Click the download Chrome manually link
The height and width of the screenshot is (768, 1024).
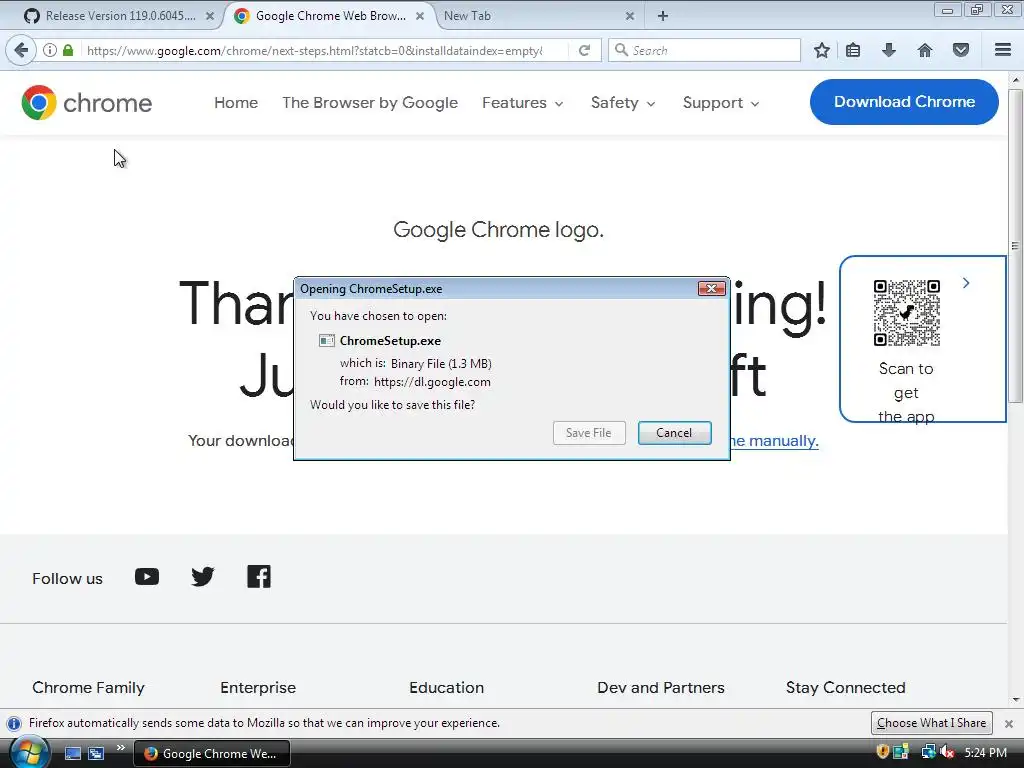coord(775,441)
